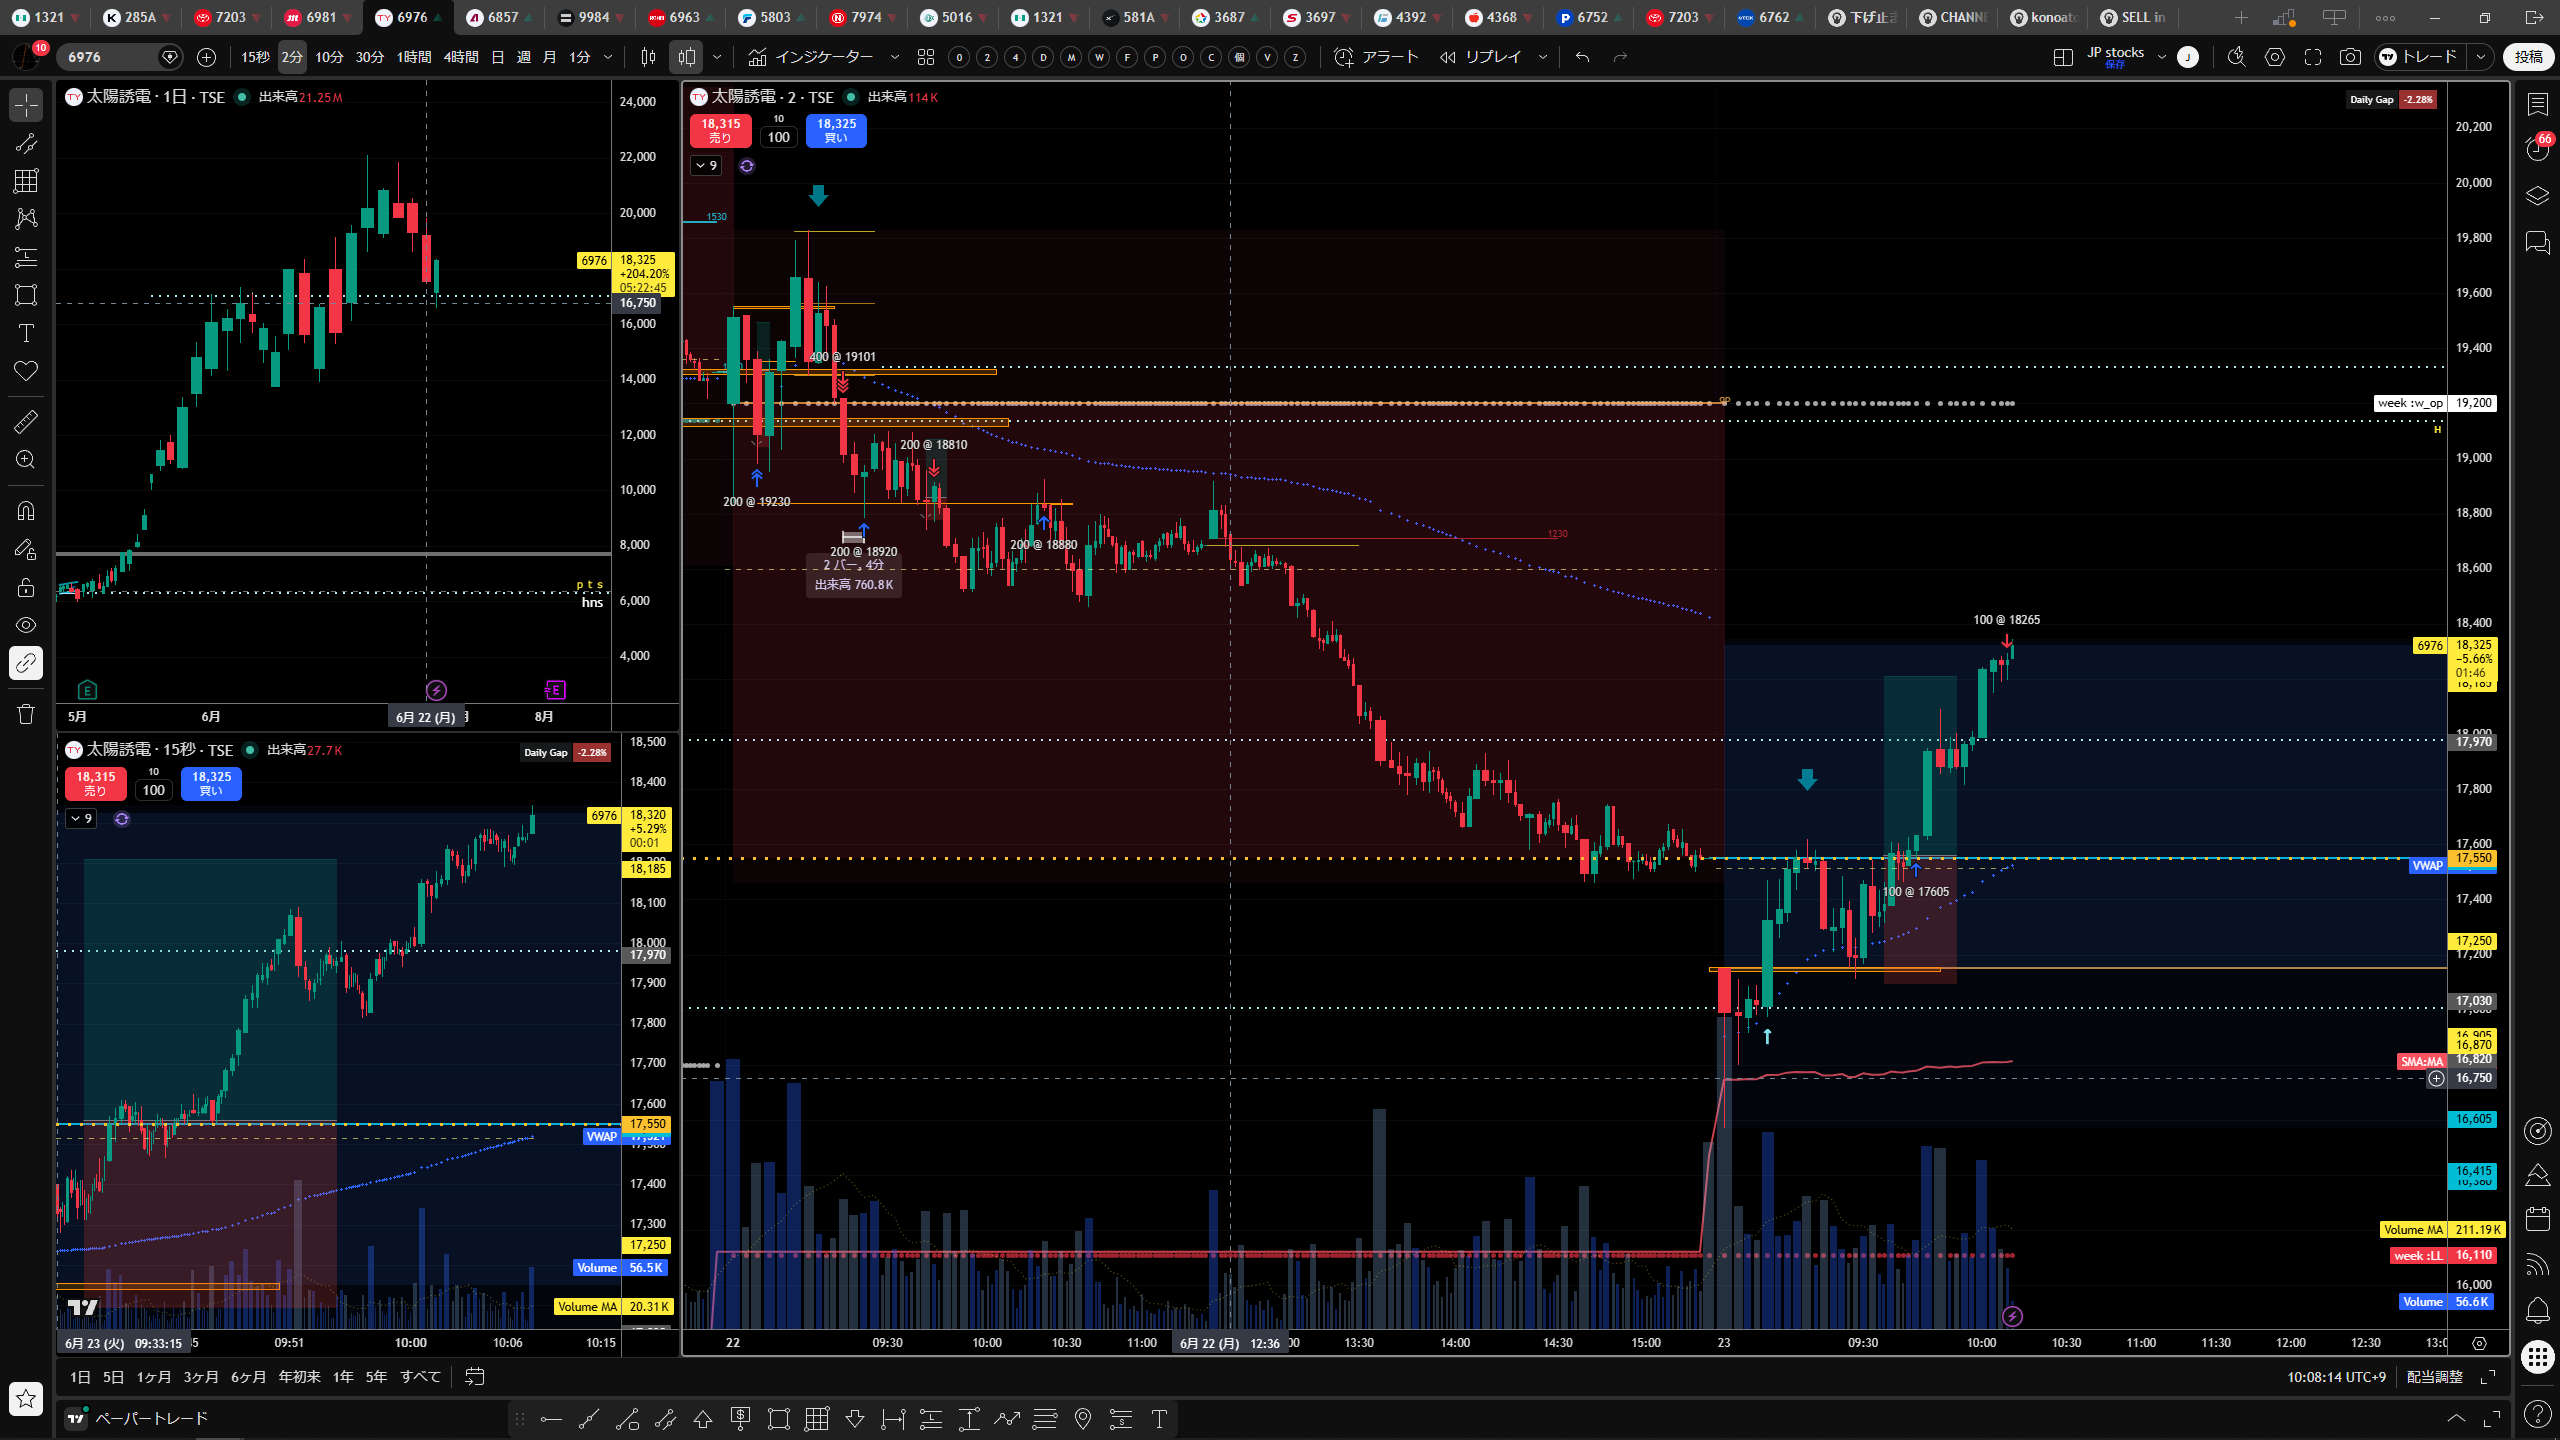This screenshot has width=2560, height=1440.
Task: Select the location pin tool in bottom toolbar
Action: coord(1083,1418)
